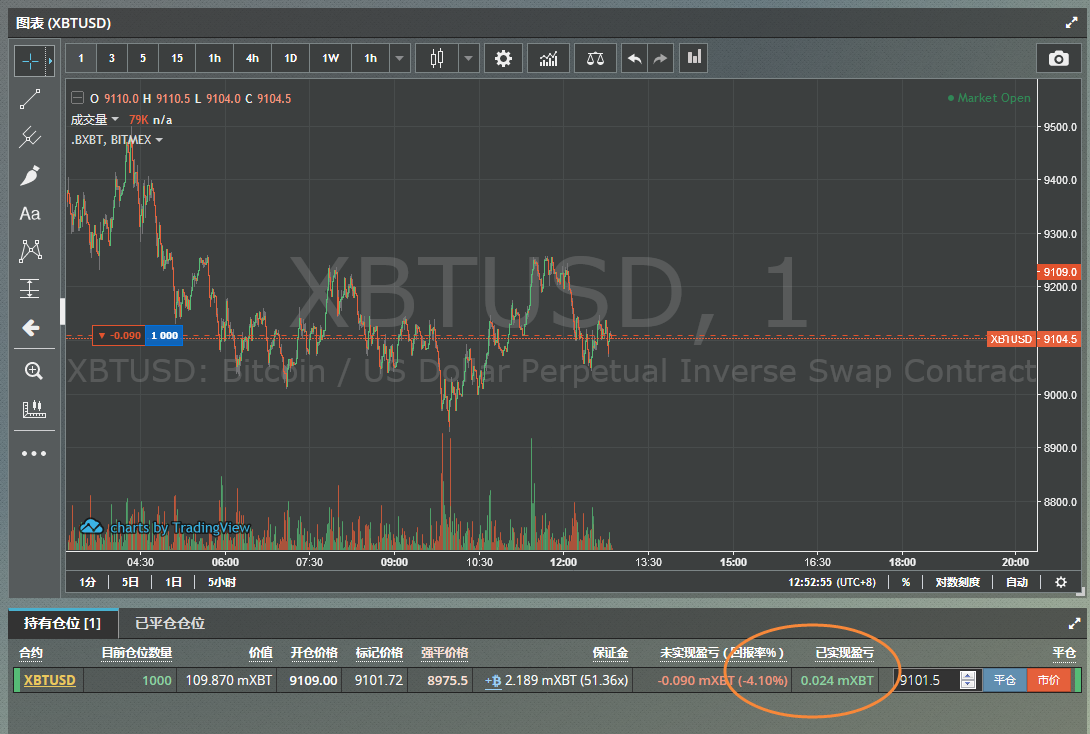Select the XABCD pattern tool
This screenshot has width=1090, height=734.
30,251
